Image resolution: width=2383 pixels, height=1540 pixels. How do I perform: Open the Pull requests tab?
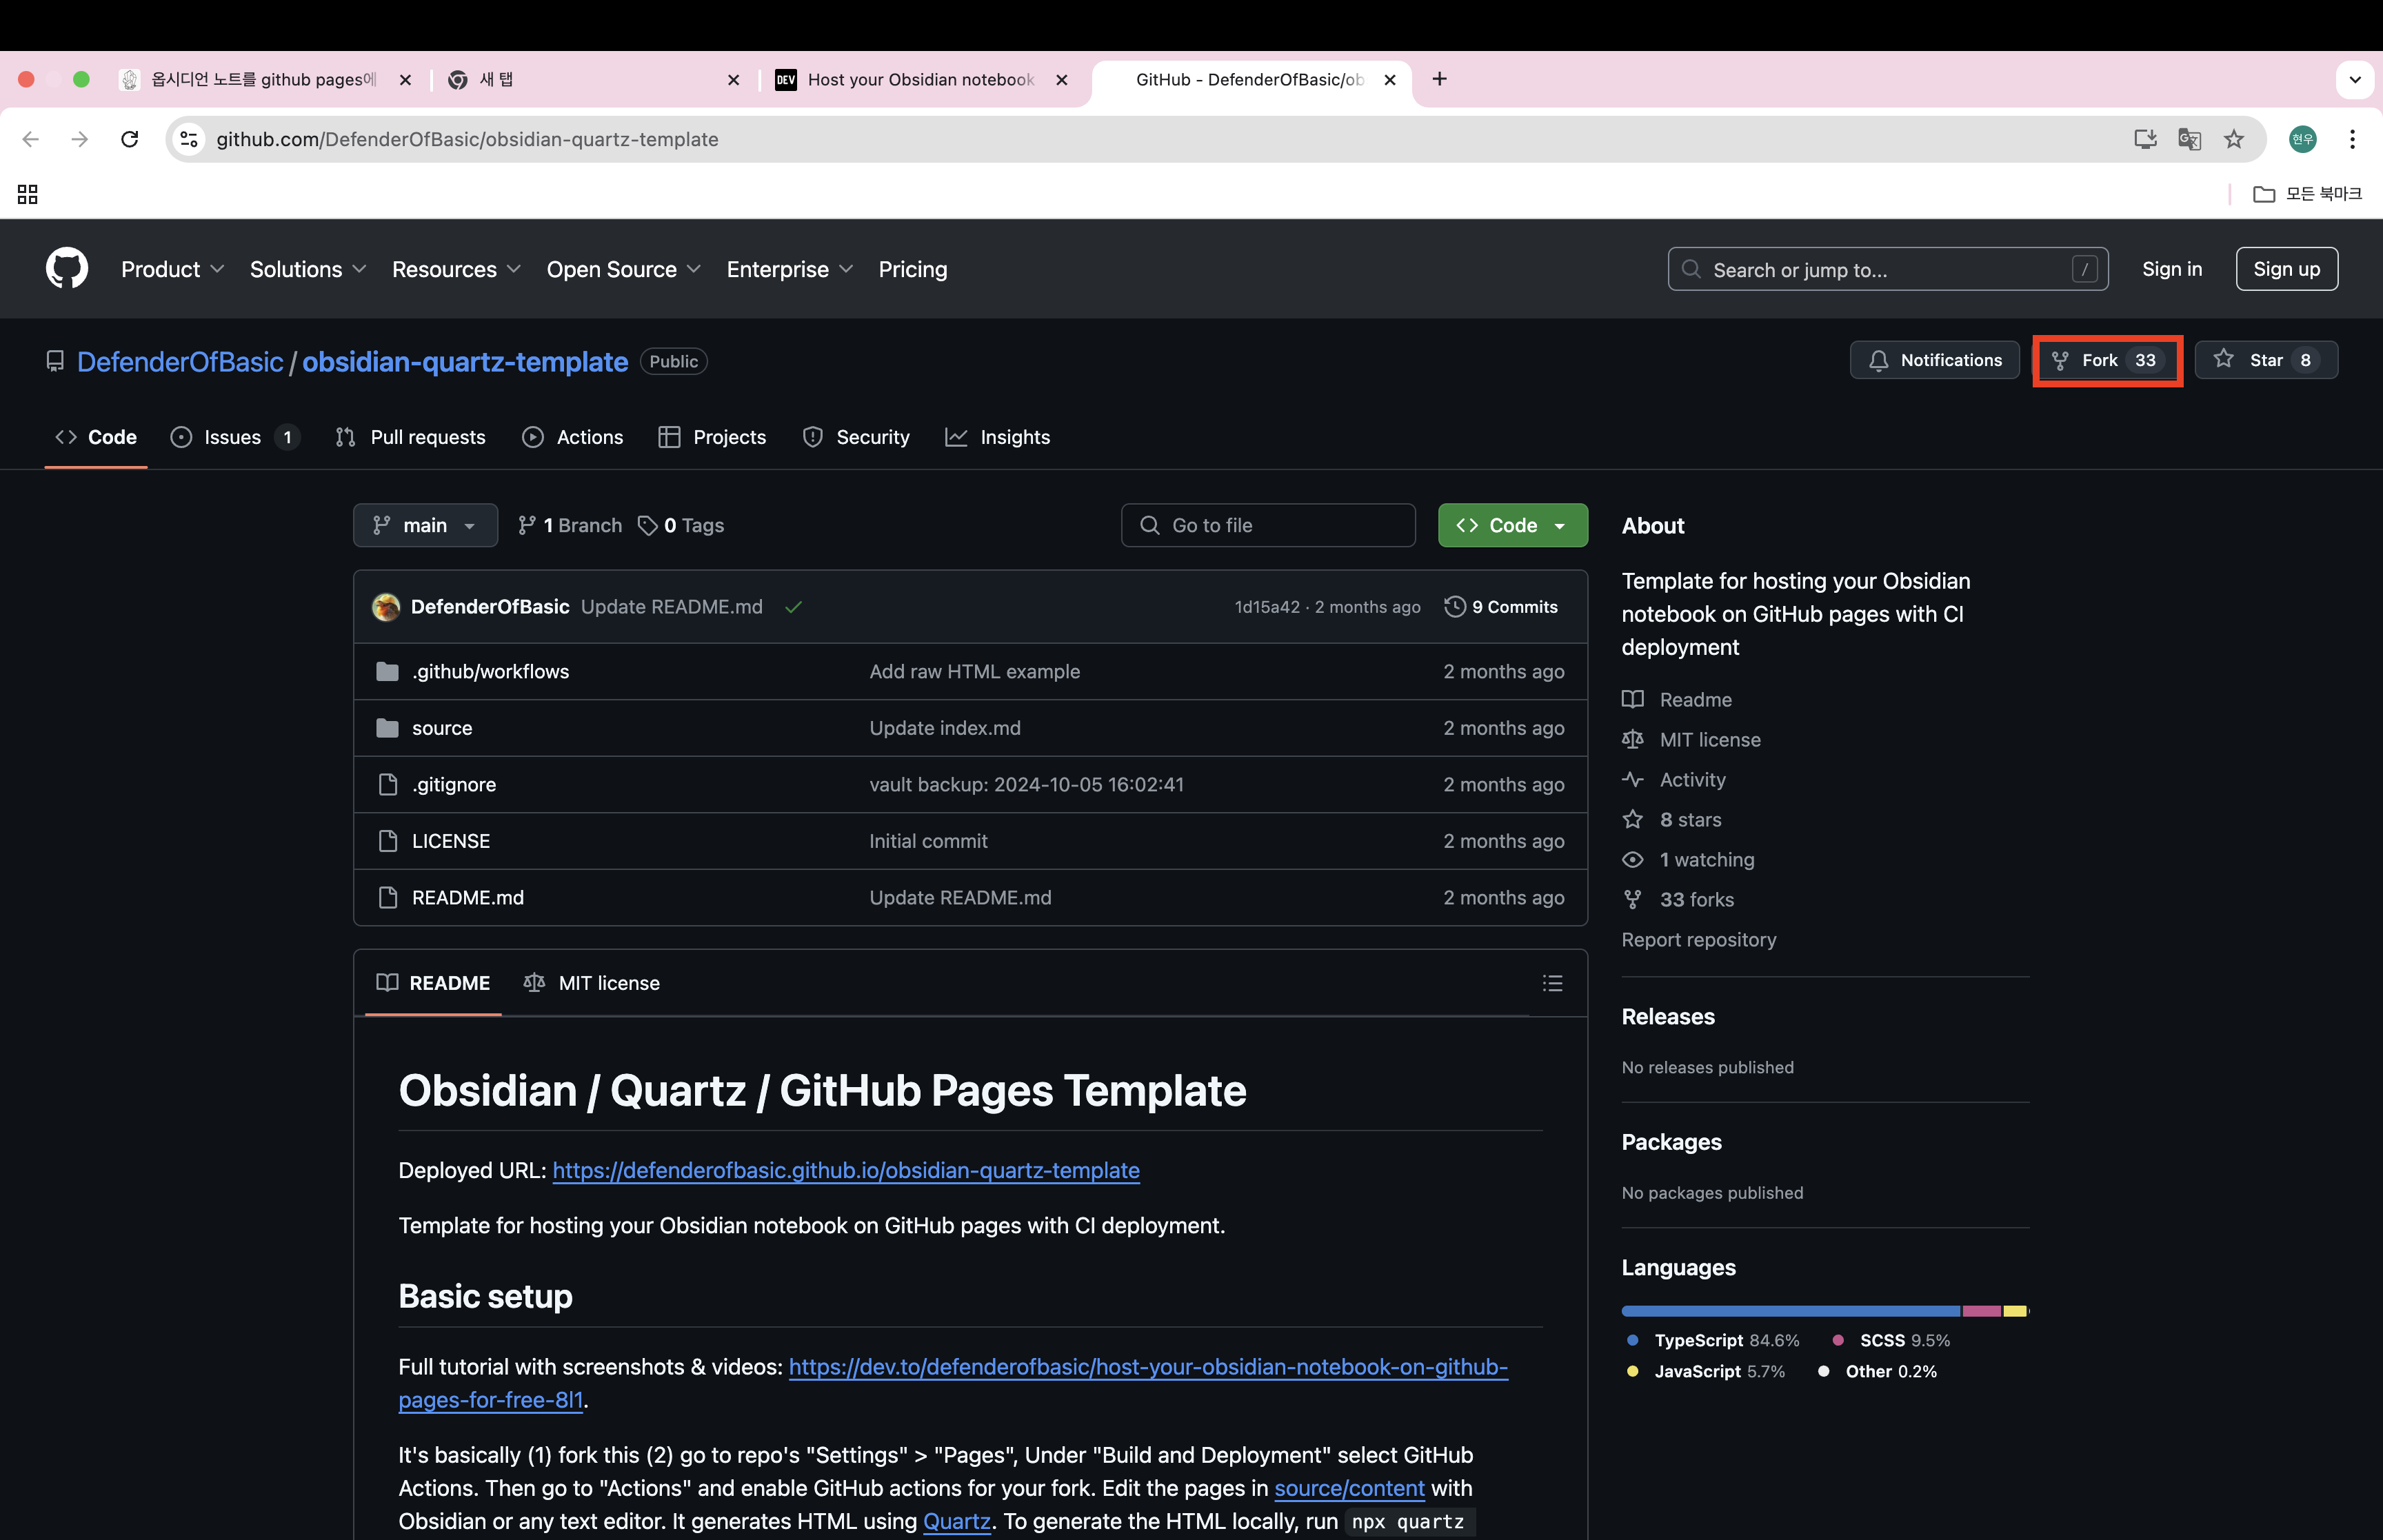[x=410, y=437]
